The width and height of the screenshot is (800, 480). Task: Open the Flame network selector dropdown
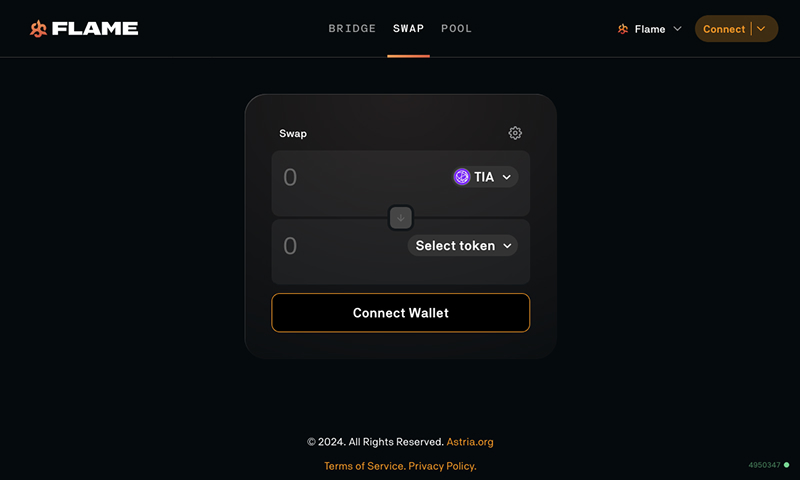click(649, 29)
